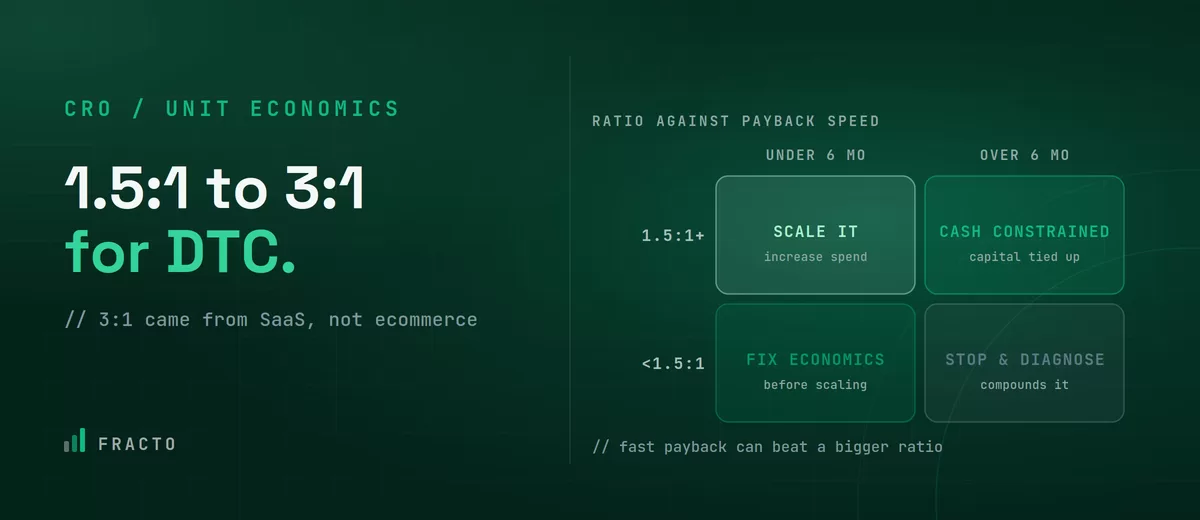The width and height of the screenshot is (1200, 520).
Task: Click the 'compounds it' subtitle text
Action: click(x=1024, y=385)
